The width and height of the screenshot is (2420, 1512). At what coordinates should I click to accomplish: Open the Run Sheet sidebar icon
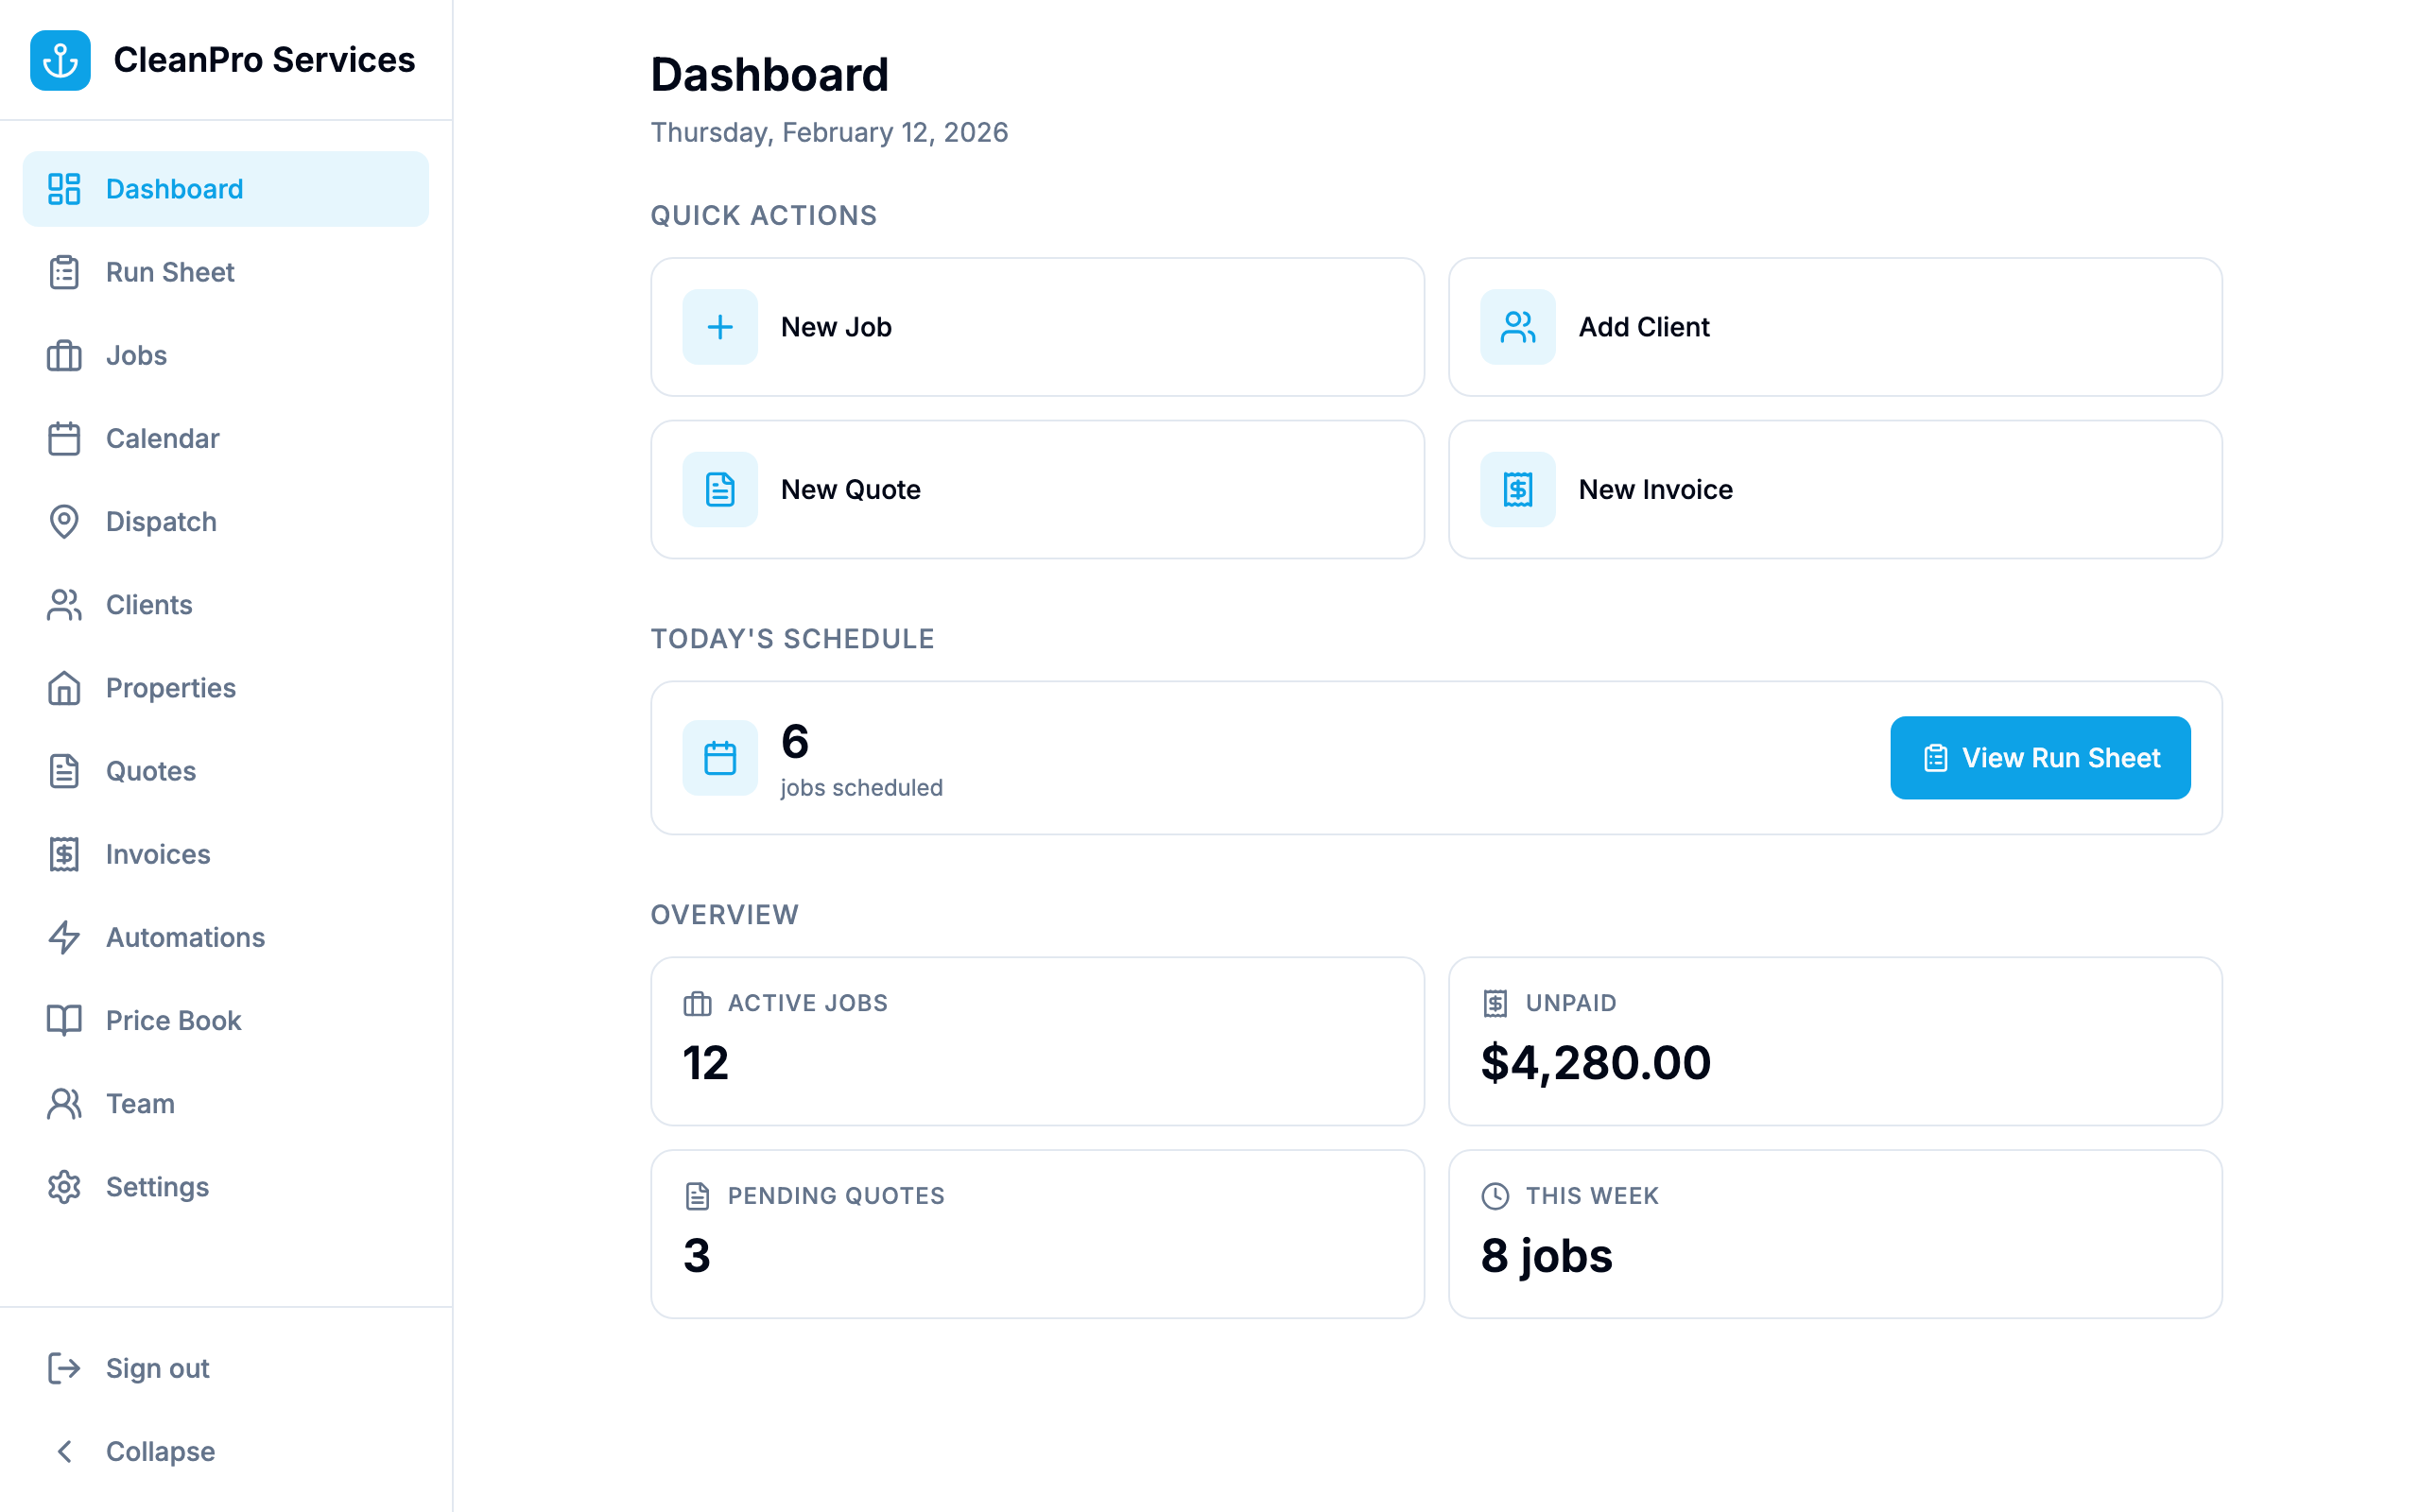pos(64,271)
